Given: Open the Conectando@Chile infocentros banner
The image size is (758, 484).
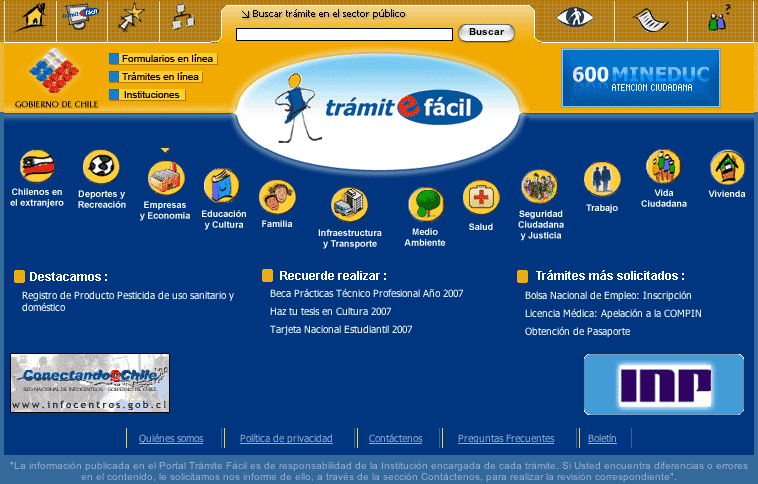Looking at the screenshot, I should 90,383.
